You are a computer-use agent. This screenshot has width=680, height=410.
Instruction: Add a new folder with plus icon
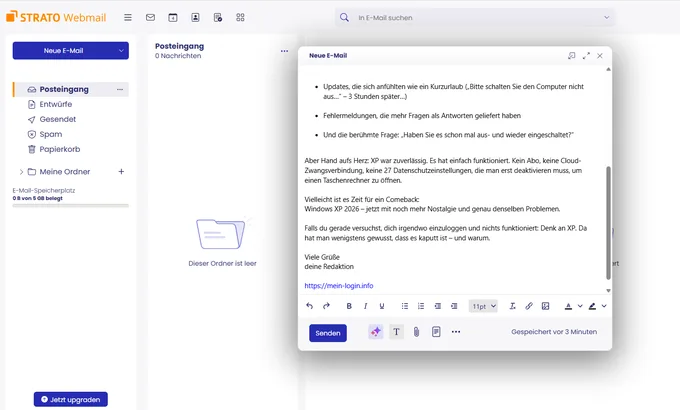click(x=121, y=172)
